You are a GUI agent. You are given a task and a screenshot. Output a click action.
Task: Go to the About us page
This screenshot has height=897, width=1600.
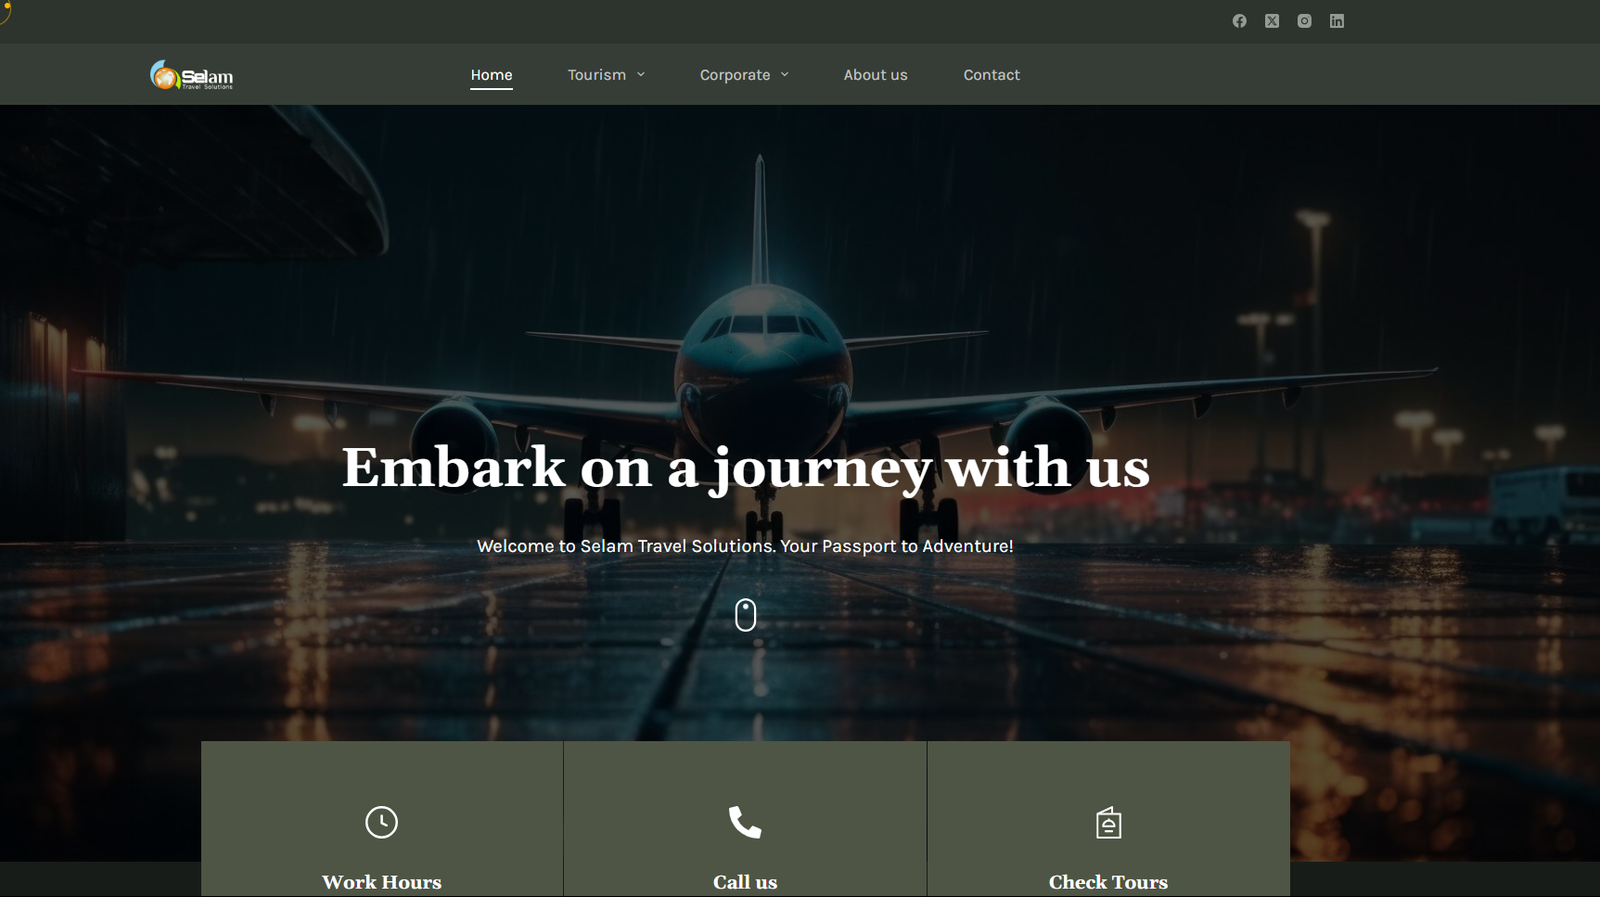875,75
